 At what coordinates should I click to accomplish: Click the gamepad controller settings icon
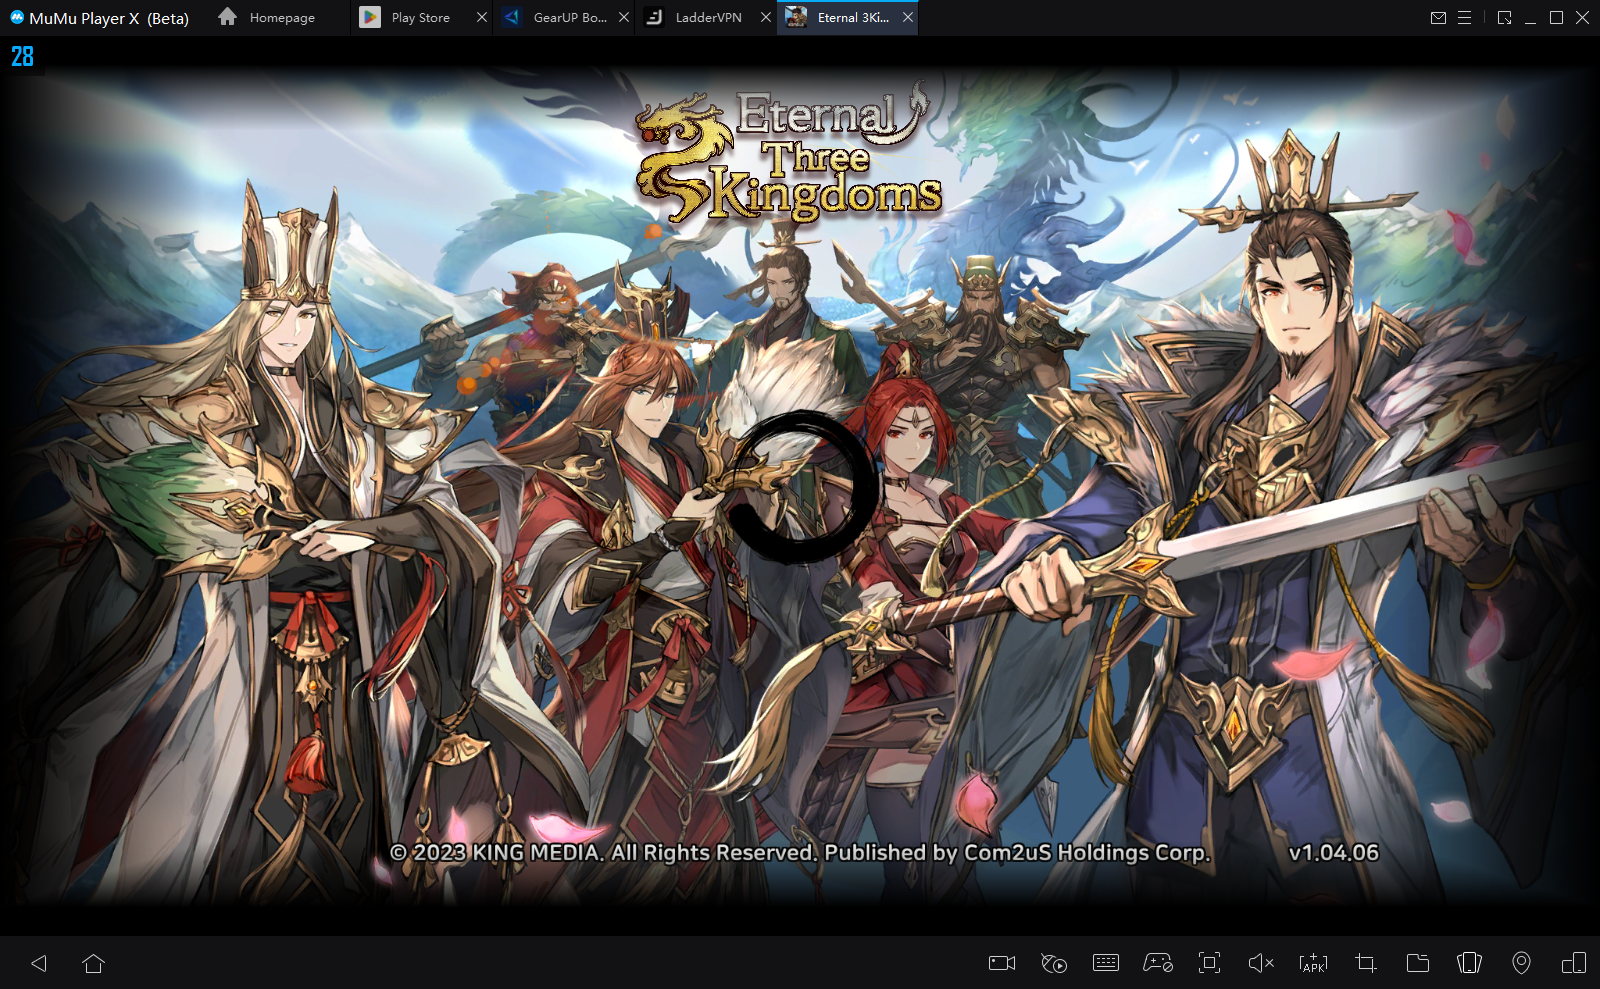tap(1158, 963)
